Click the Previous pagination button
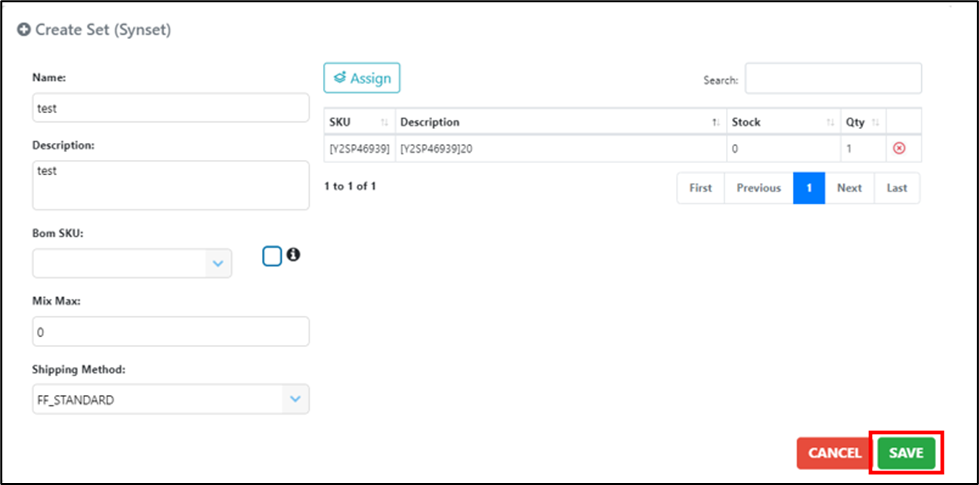Image resolution: width=979 pixels, height=485 pixels. click(x=759, y=188)
